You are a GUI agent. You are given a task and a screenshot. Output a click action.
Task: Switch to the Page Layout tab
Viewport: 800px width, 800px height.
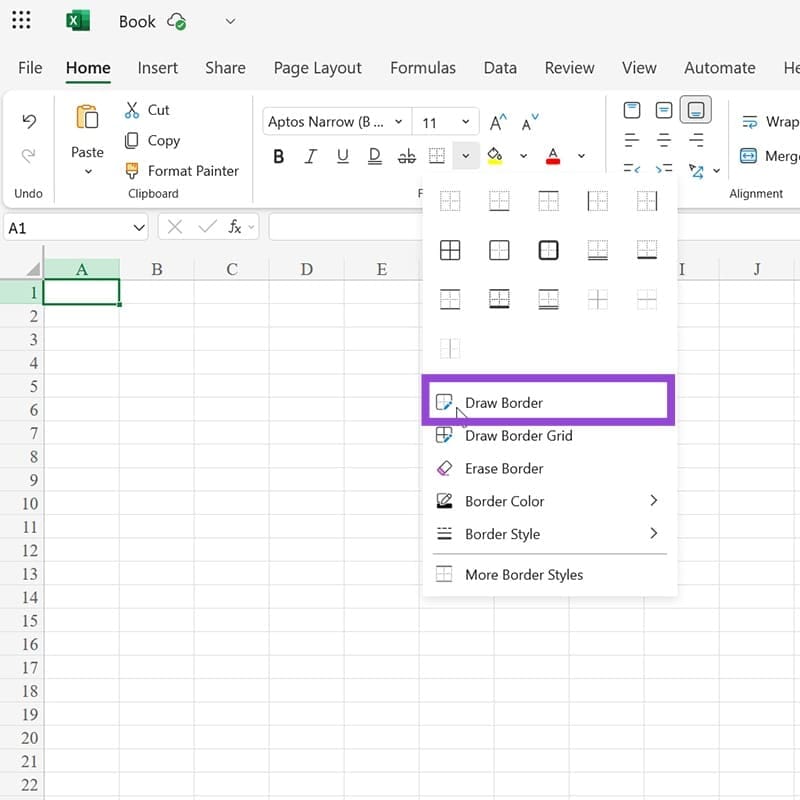[x=317, y=68]
